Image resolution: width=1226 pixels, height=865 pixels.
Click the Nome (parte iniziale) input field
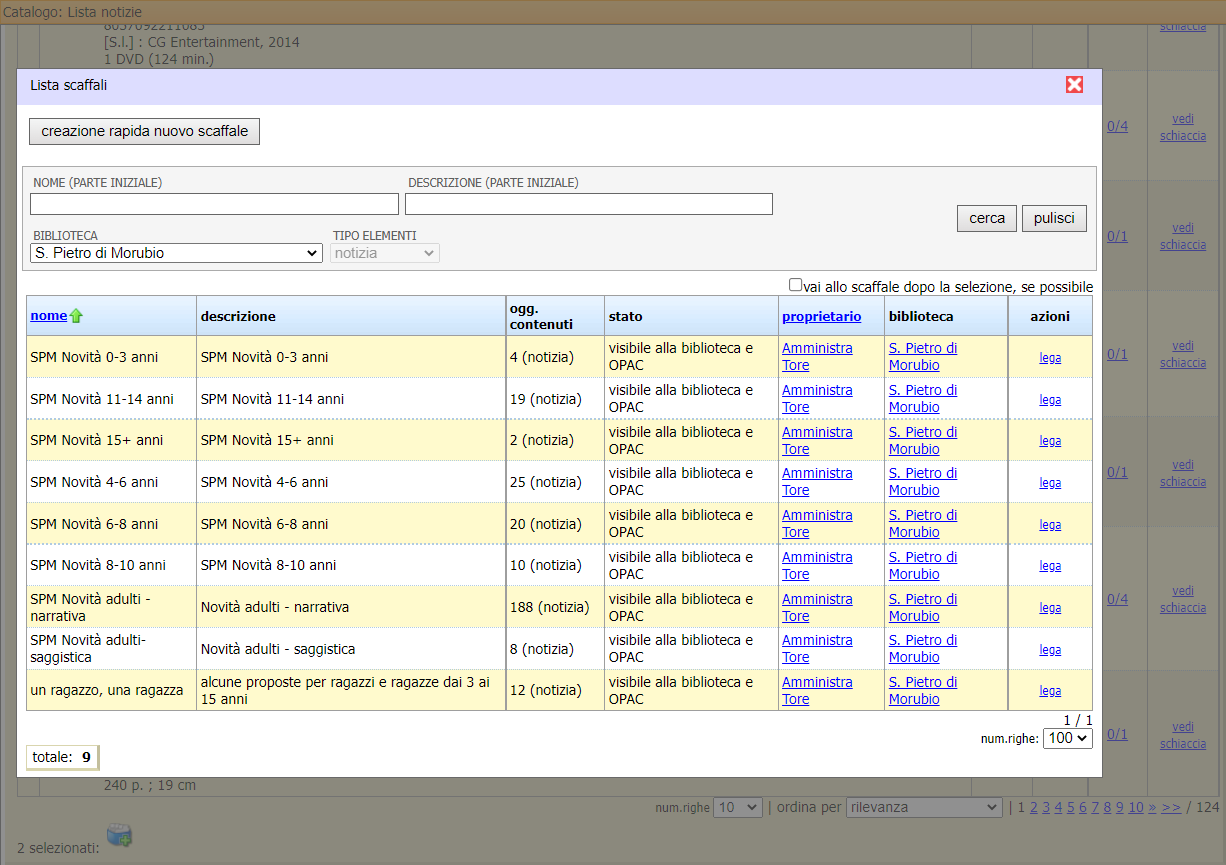[214, 204]
